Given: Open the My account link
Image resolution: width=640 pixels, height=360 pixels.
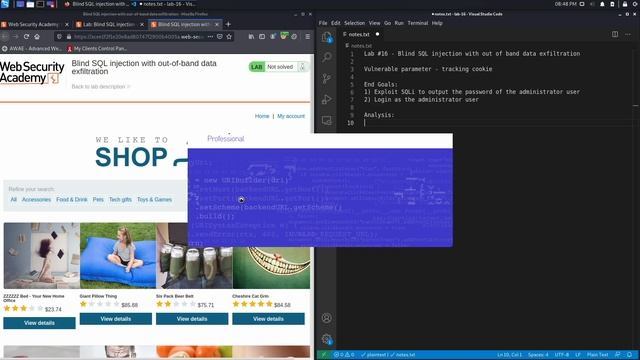Looking at the screenshot, I should [x=291, y=116].
